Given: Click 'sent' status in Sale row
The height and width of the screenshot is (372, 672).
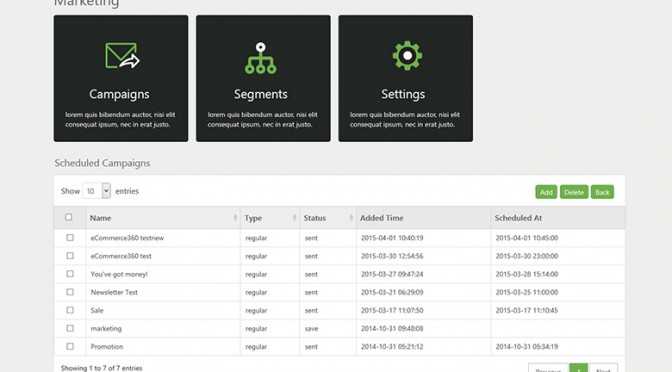Looking at the screenshot, I should [x=311, y=310].
